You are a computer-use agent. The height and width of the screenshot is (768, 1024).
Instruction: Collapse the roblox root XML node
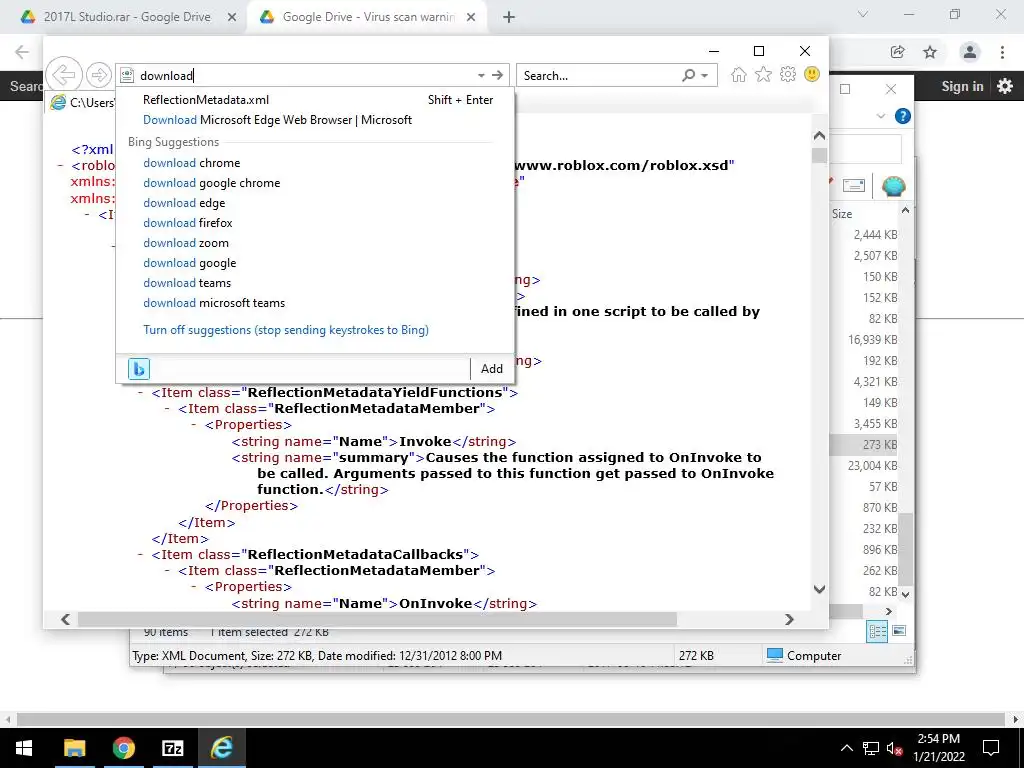61,166
